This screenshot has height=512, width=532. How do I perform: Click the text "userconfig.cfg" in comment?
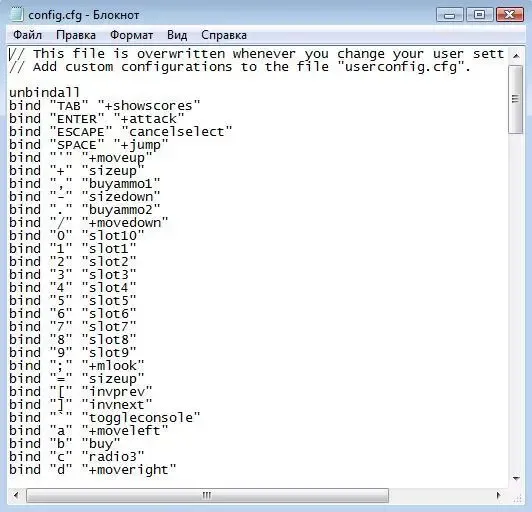tap(400, 67)
